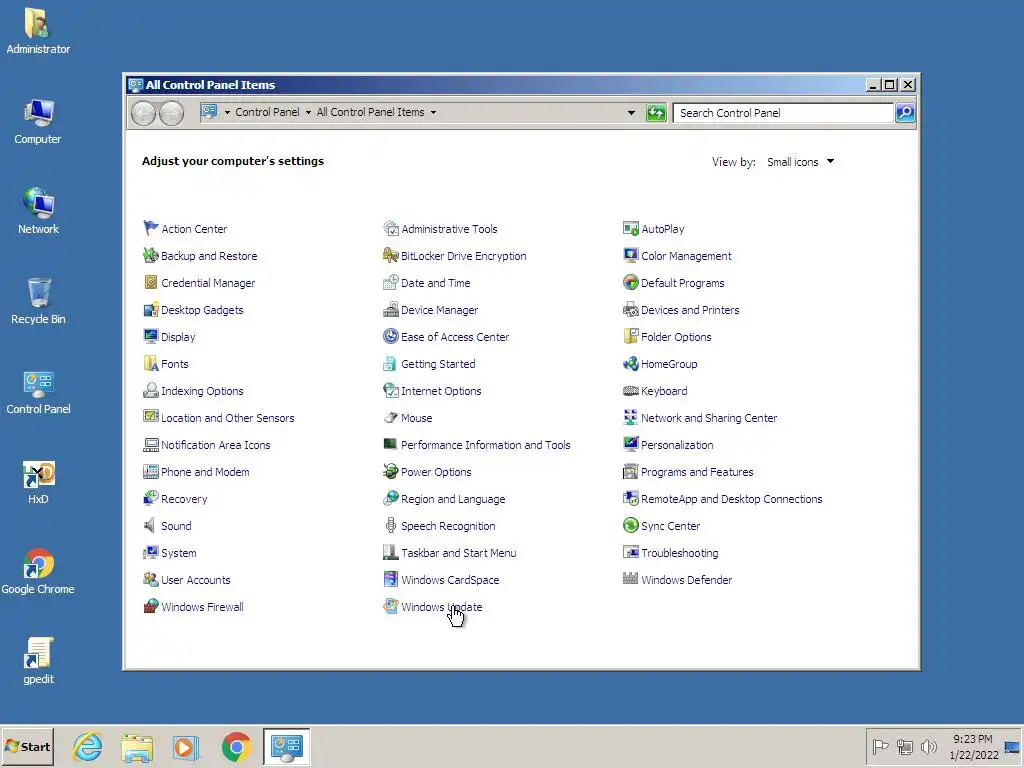Image resolution: width=1024 pixels, height=768 pixels.
Task: Open Folder Options link
Action: click(x=676, y=337)
